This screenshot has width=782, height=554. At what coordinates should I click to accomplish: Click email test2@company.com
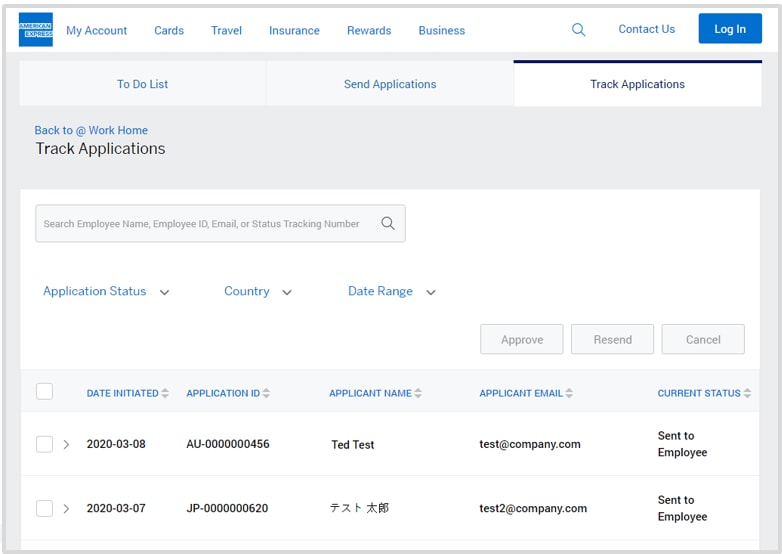(x=533, y=508)
